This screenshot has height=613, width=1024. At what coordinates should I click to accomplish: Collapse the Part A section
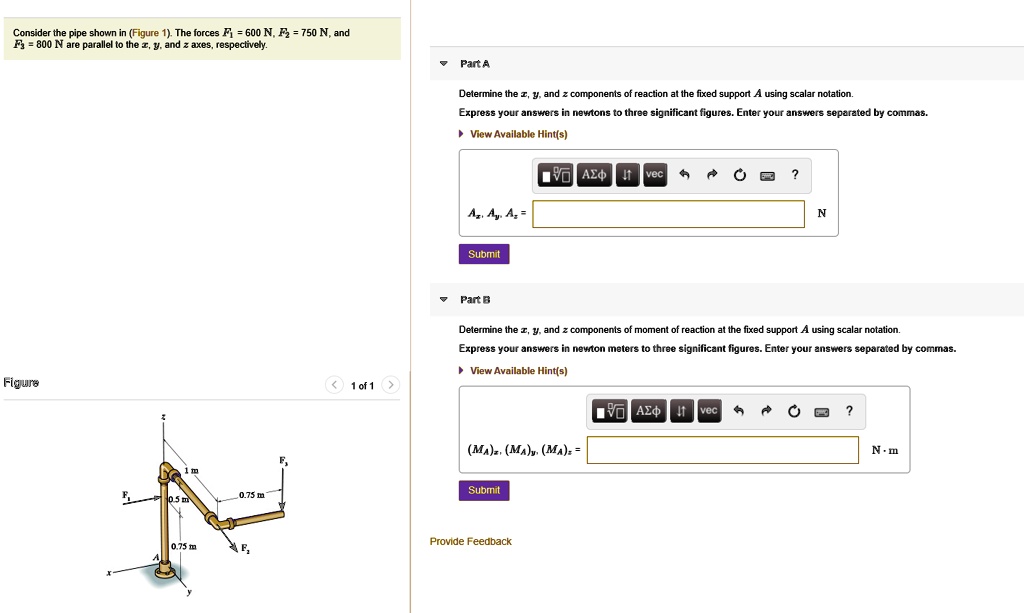443,63
